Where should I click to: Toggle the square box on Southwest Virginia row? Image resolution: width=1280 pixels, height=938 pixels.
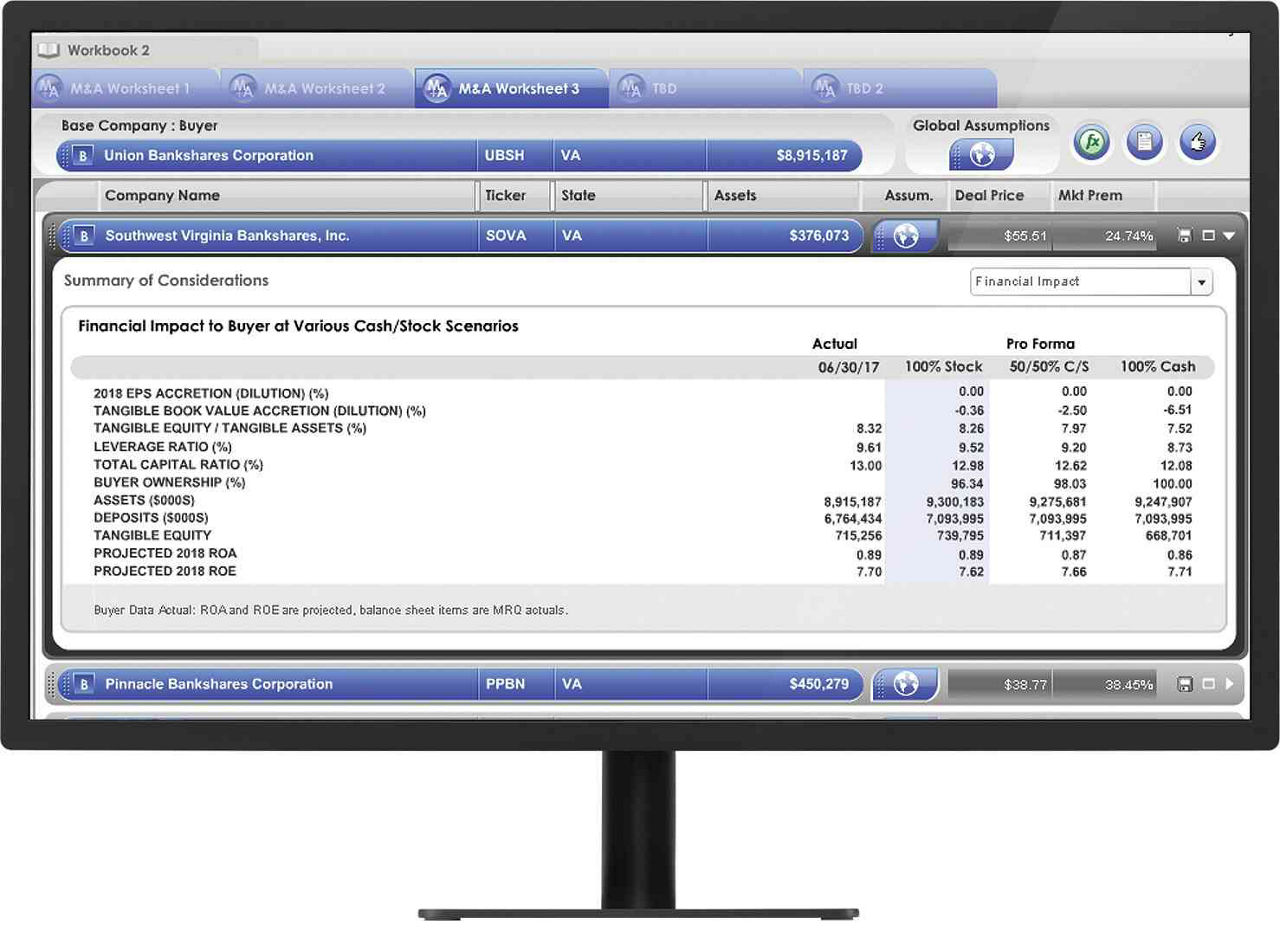1208,237
